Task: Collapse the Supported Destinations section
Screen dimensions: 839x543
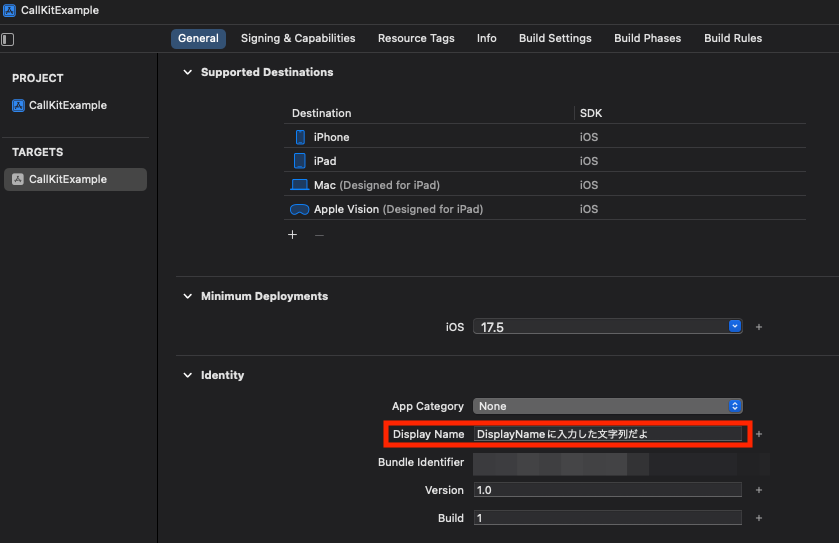Action: 187,72
